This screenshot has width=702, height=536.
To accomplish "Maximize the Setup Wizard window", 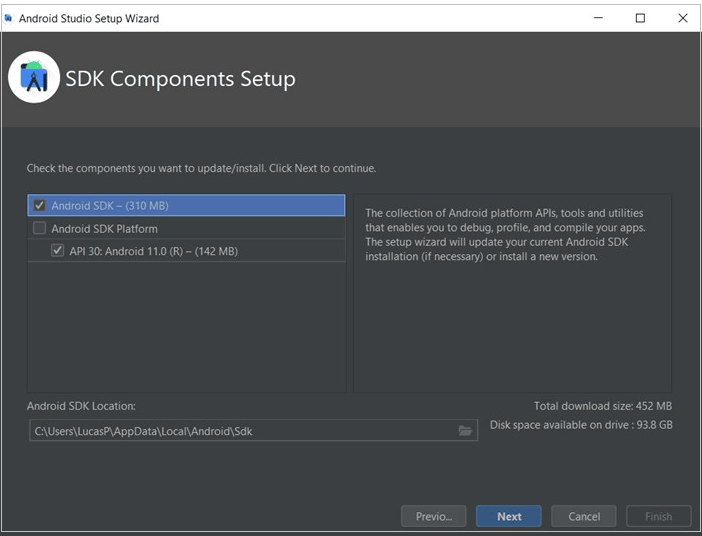I will [x=640, y=18].
